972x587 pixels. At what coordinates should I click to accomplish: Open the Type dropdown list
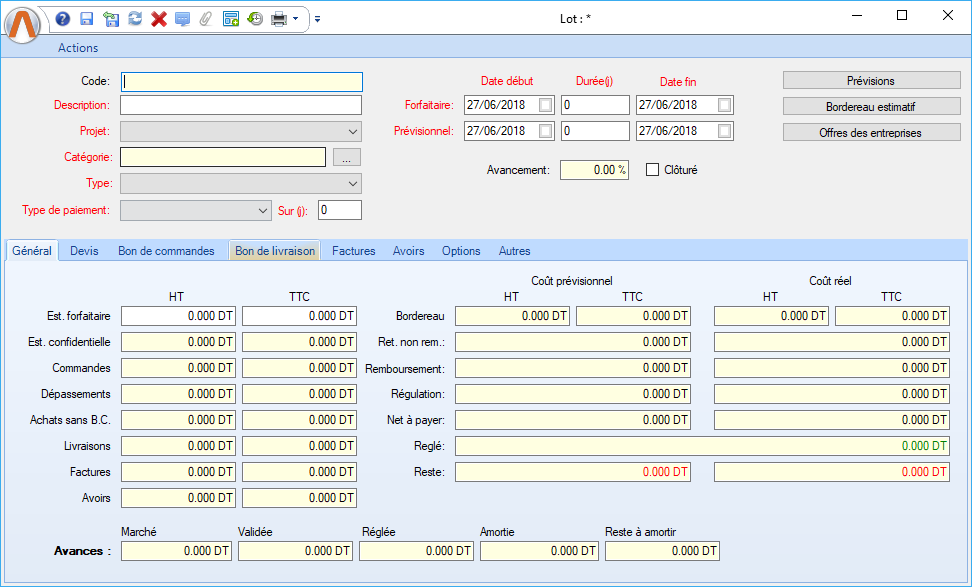(353, 183)
